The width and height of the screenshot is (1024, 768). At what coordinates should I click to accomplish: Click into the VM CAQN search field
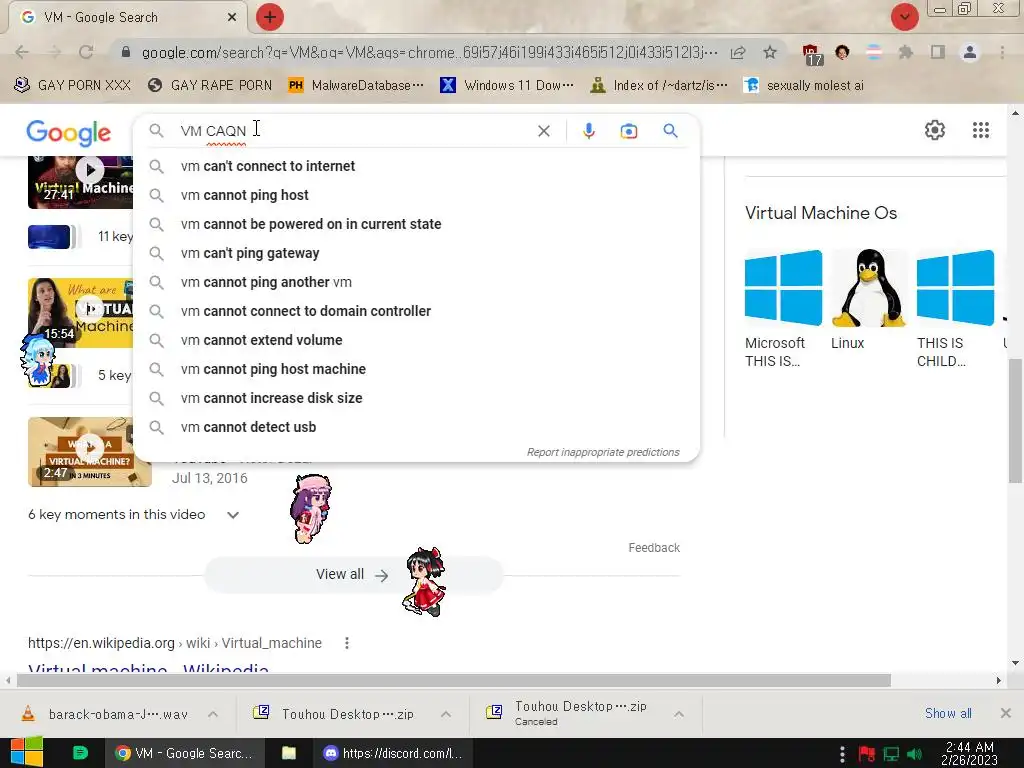353,131
